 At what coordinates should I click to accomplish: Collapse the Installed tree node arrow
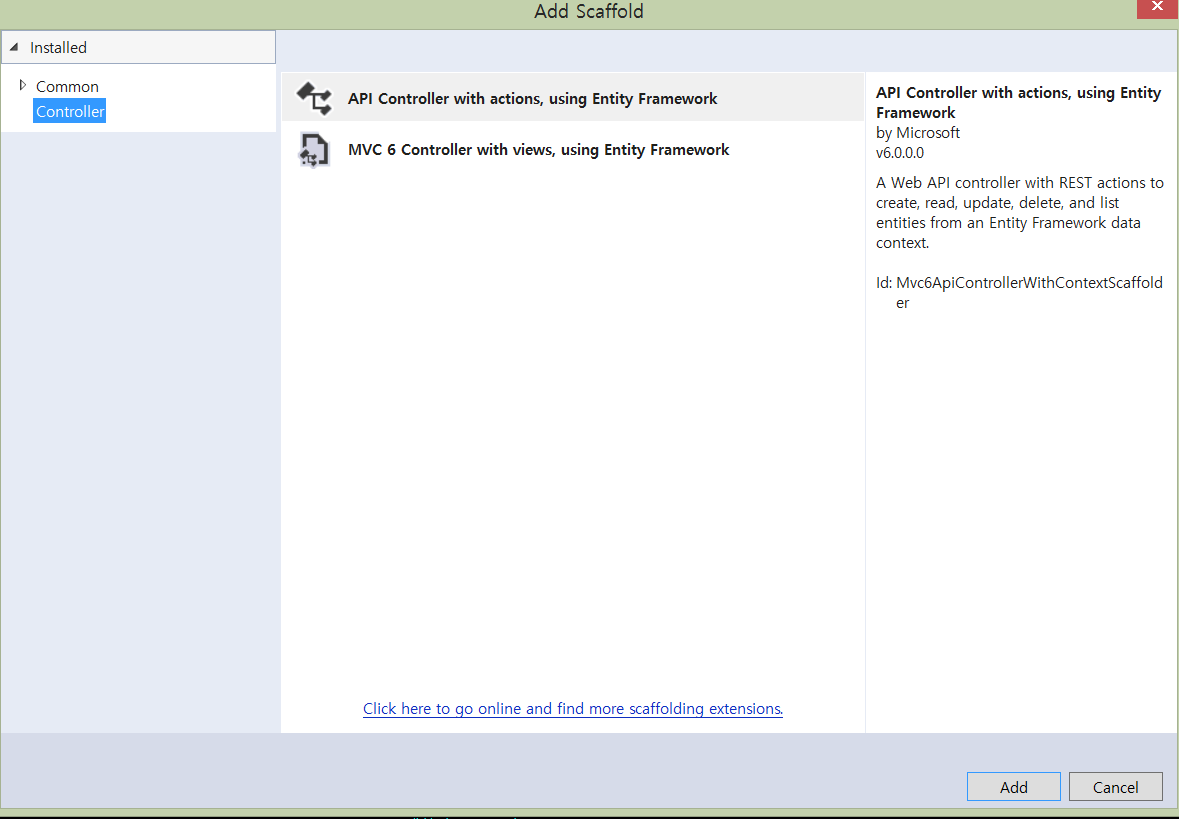click(14, 47)
